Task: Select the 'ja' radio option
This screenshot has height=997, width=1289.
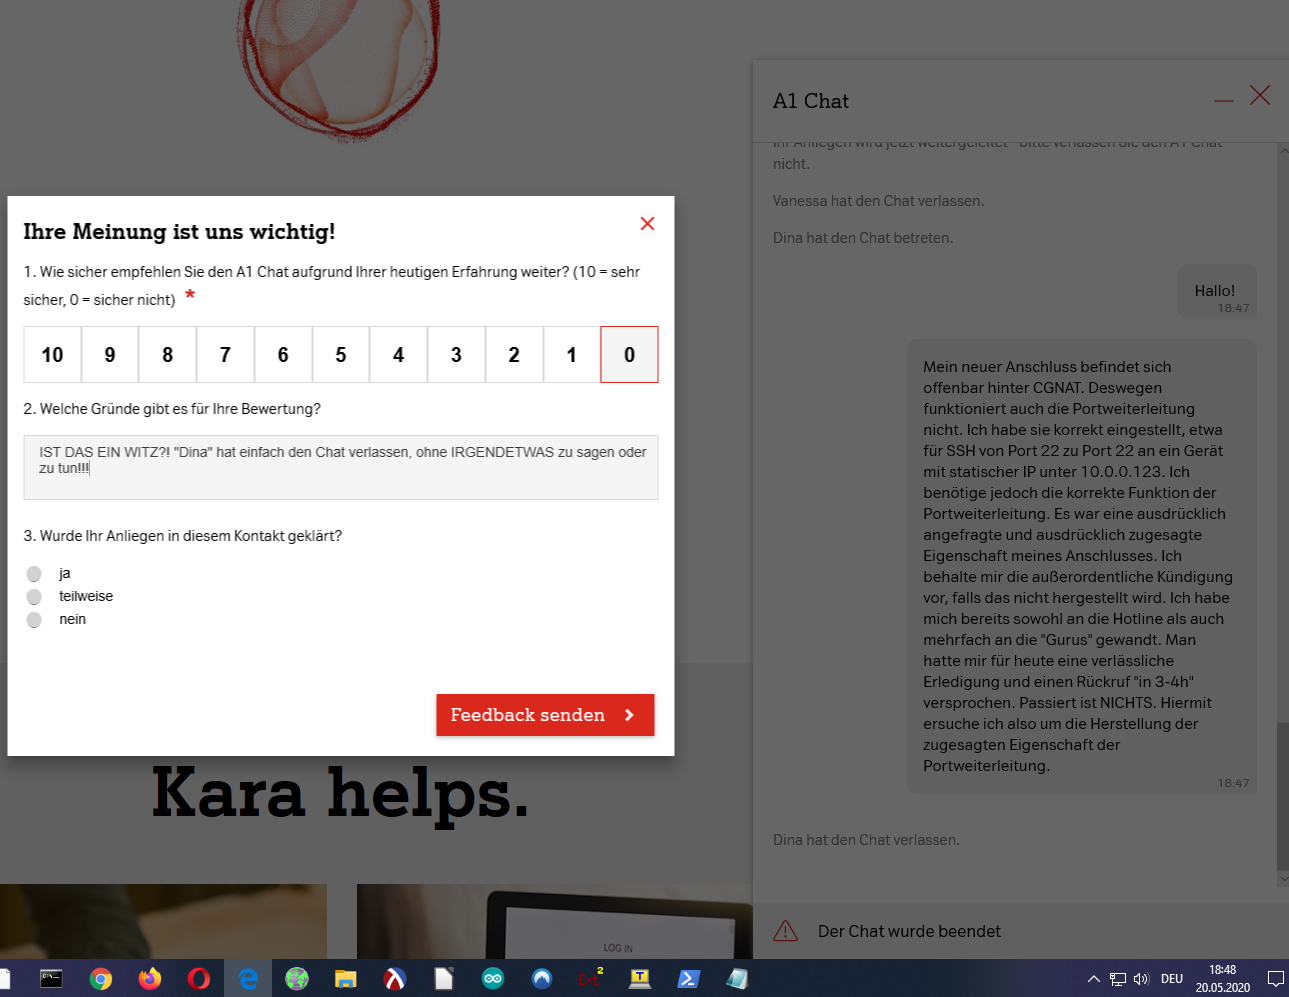Action: 34,574
